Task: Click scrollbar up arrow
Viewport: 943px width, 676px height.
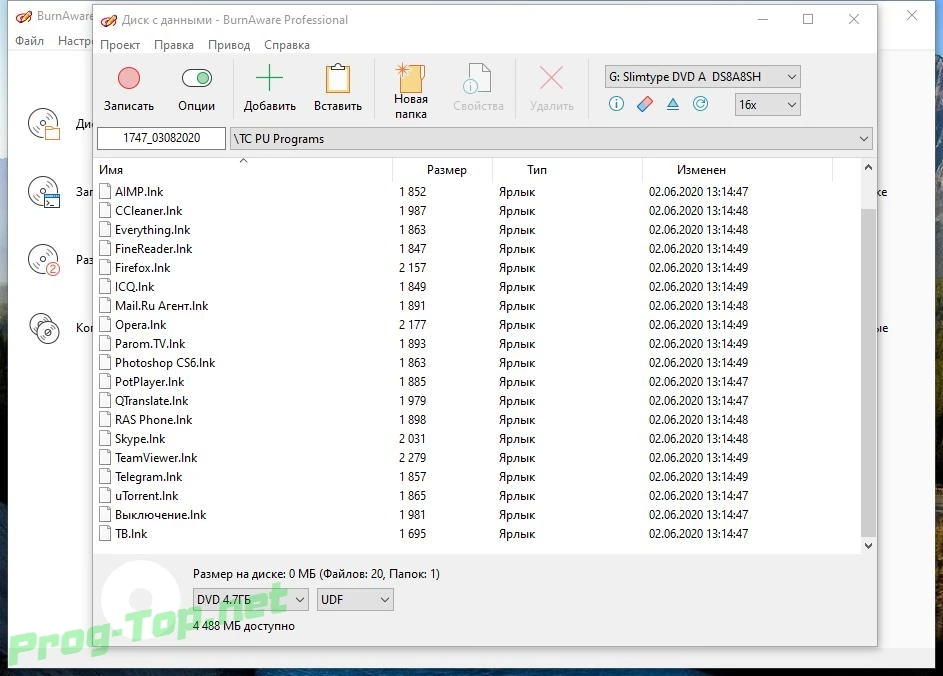Action: pyautogui.click(x=868, y=168)
